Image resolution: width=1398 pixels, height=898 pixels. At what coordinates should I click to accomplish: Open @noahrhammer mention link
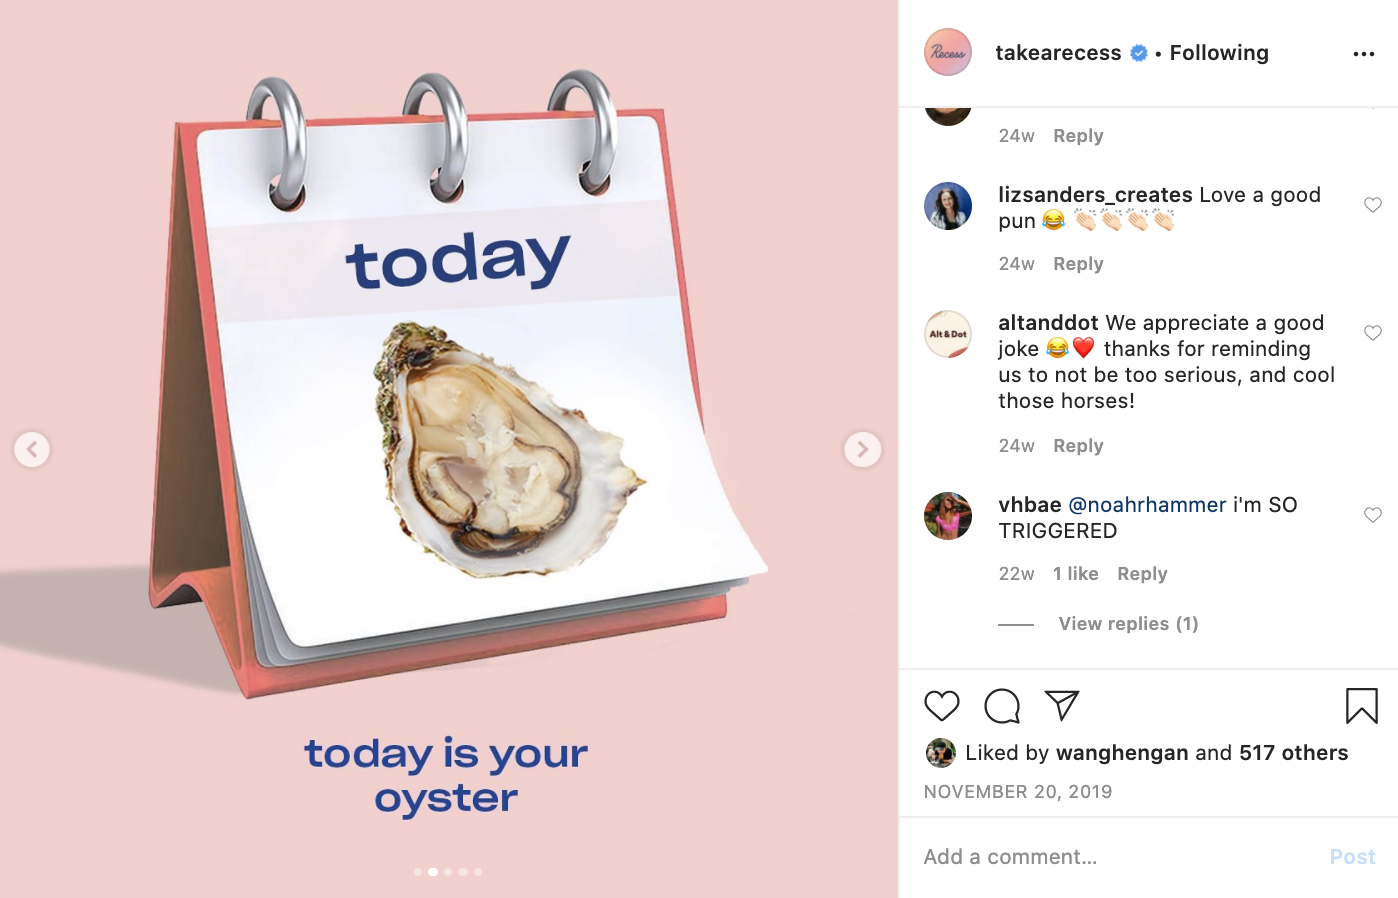click(x=1147, y=505)
